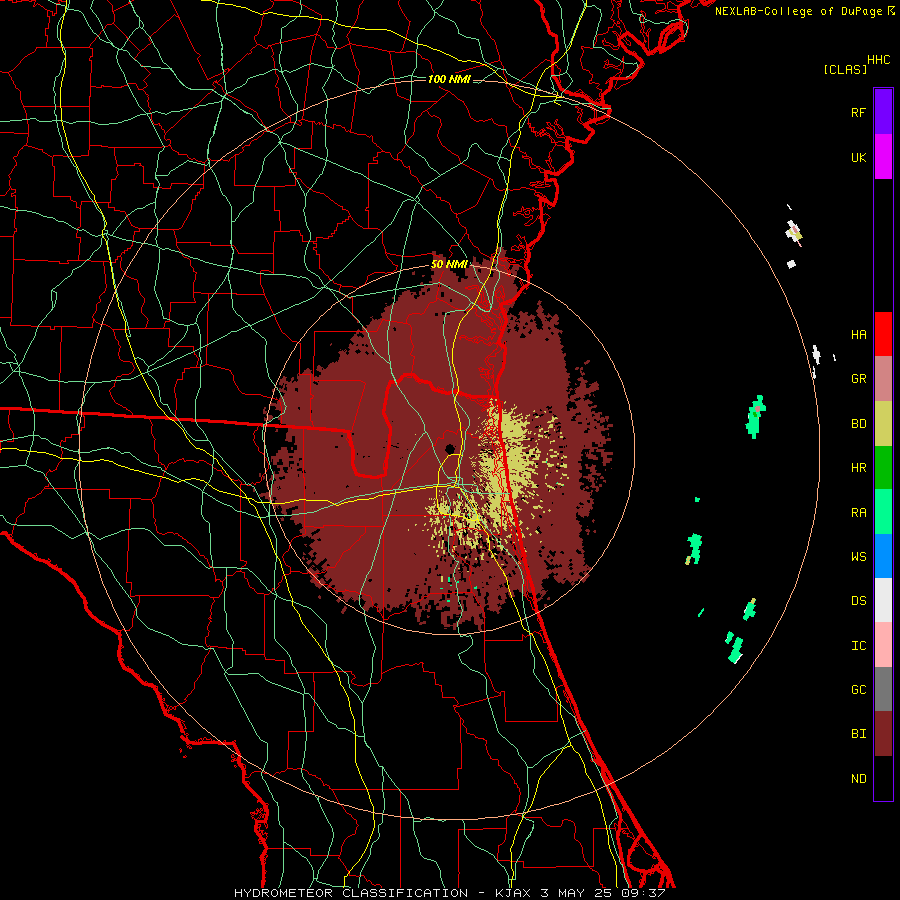Click the GC legend label

coord(858,689)
